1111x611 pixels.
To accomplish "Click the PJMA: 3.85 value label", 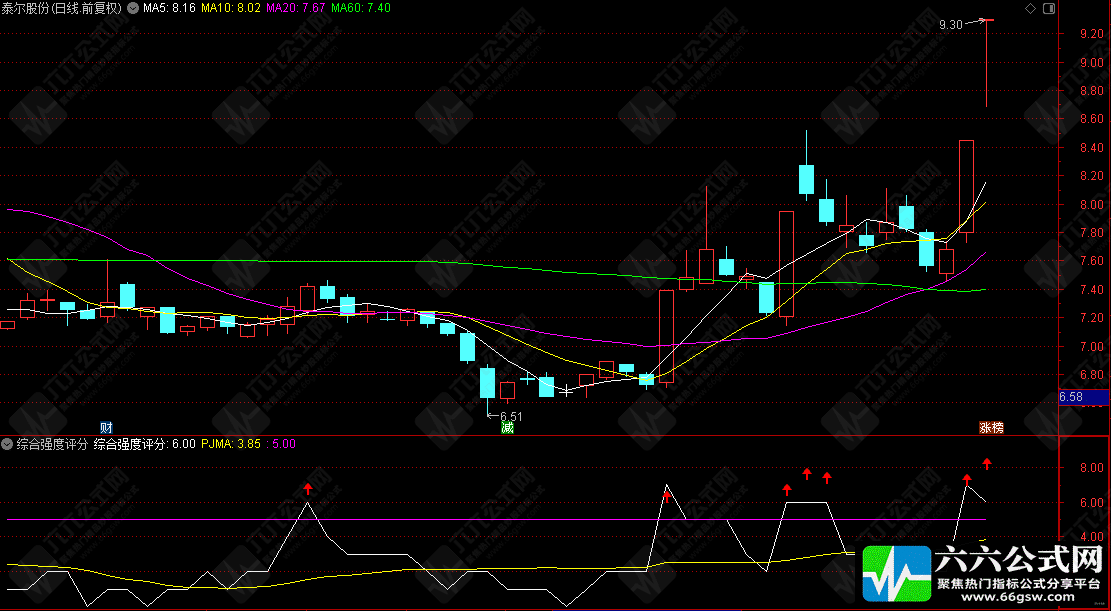I will 231,444.
